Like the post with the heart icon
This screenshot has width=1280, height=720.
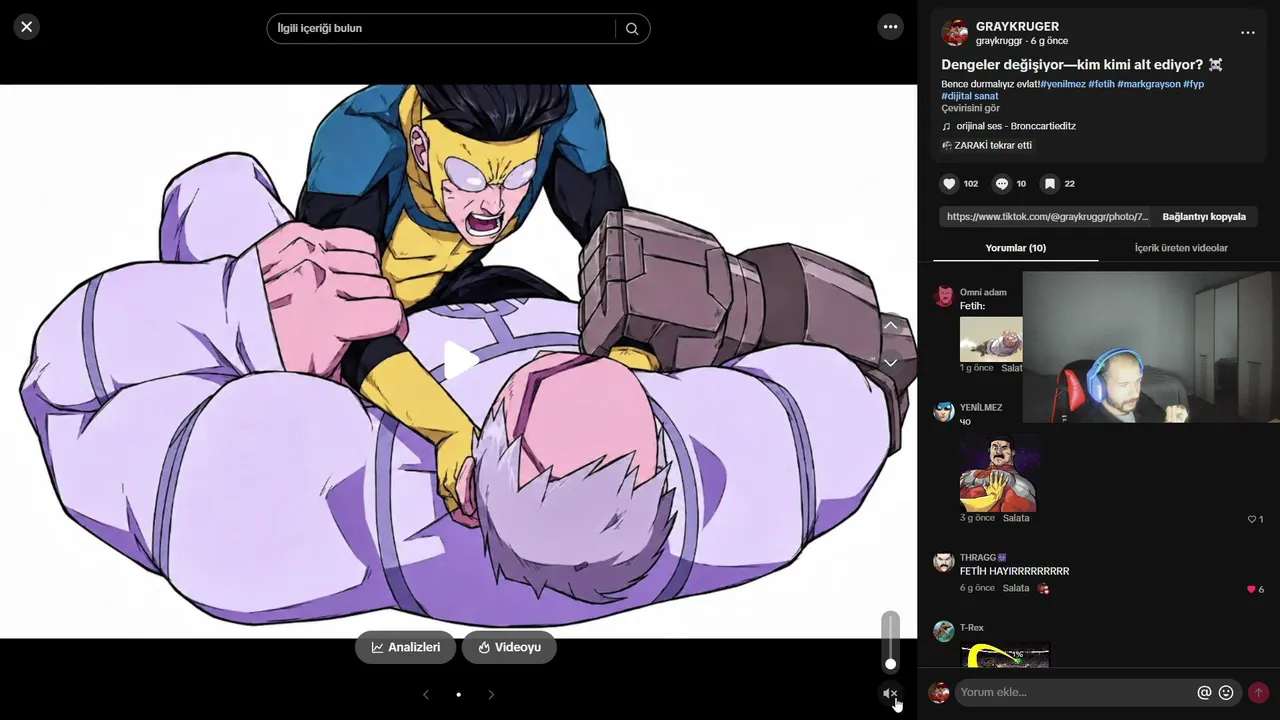[x=949, y=184]
